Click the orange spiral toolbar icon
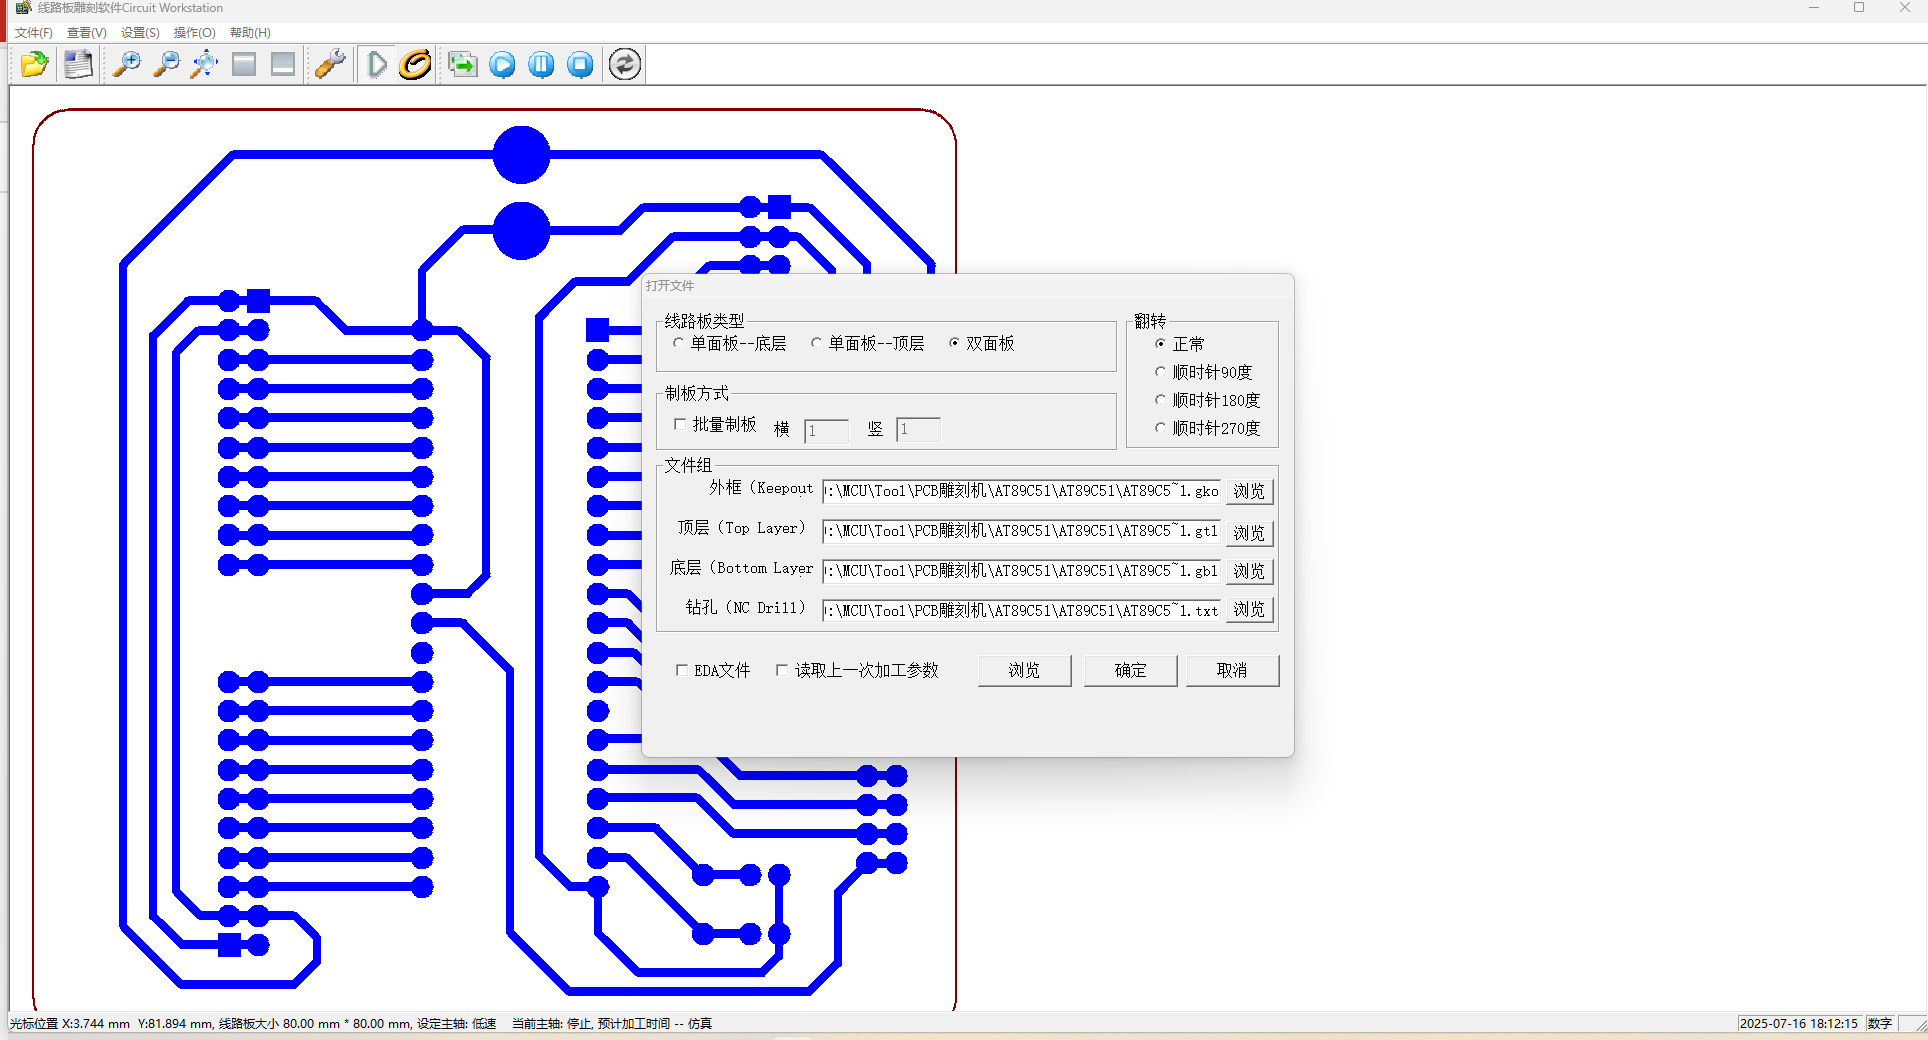1928x1040 pixels. [415, 65]
